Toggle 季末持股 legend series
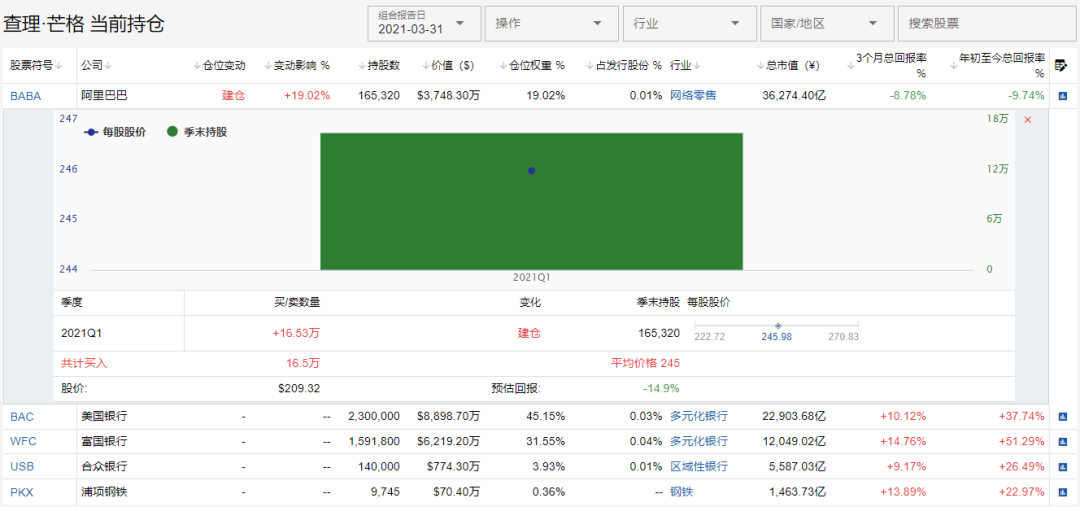Image resolution: width=1080 pixels, height=507 pixels. (197, 132)
